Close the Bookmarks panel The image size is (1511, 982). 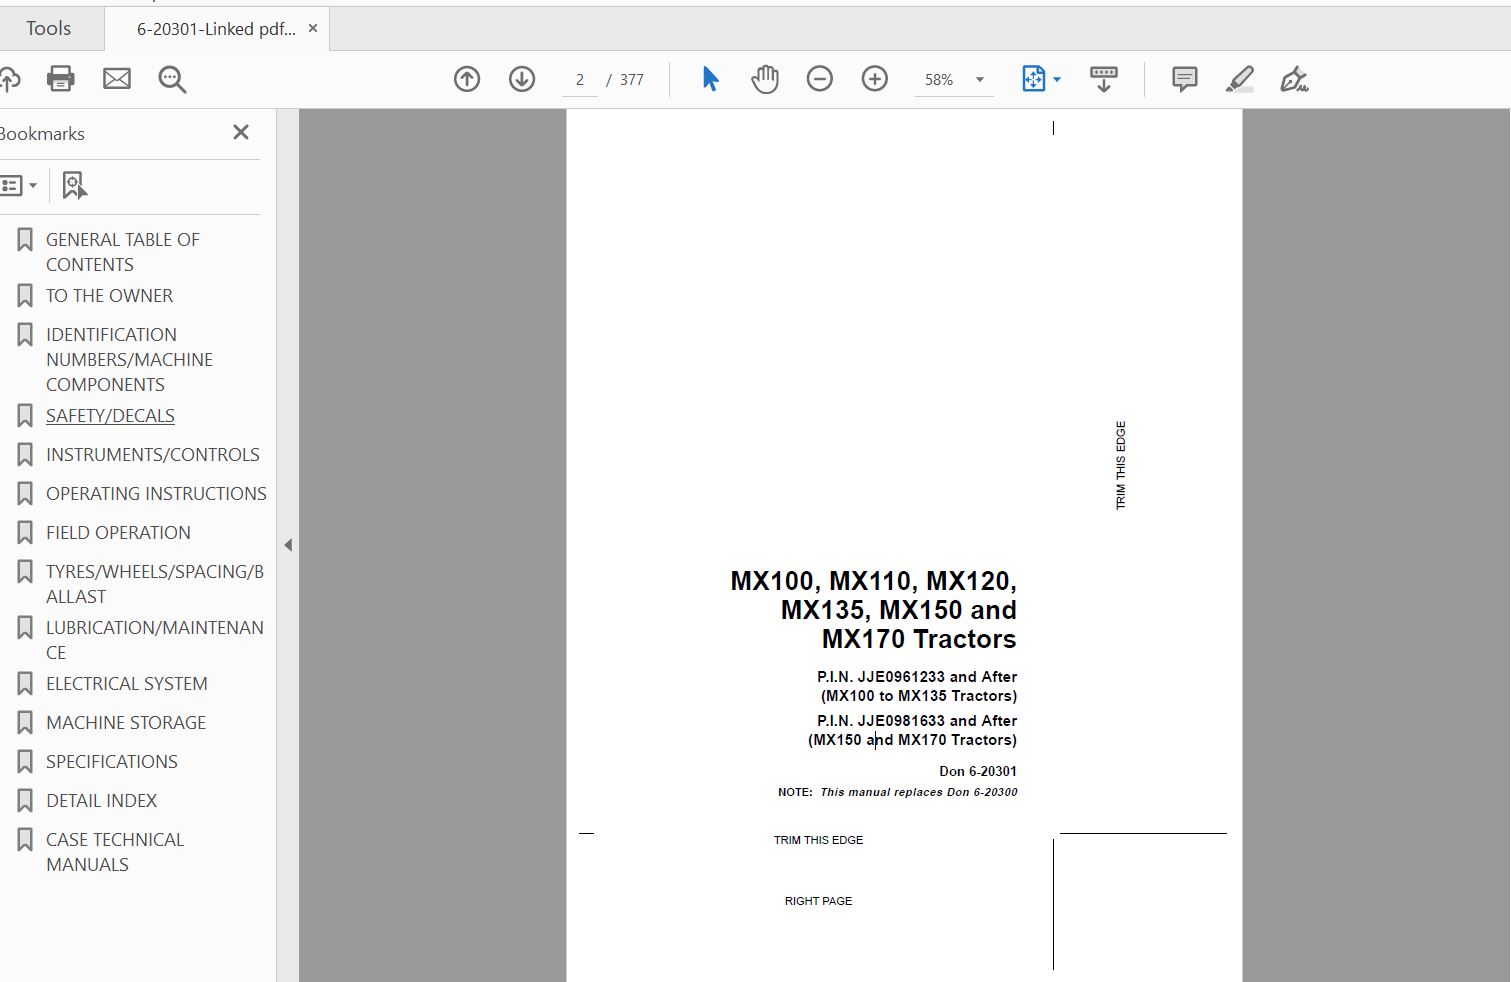point(241,132)
